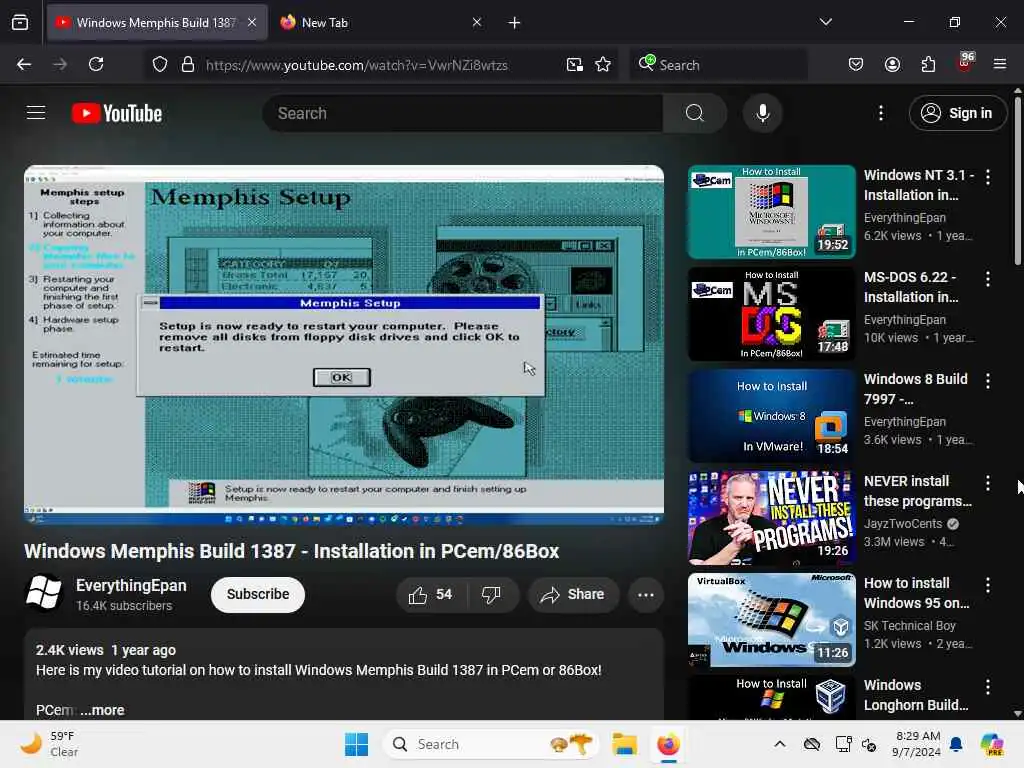Open options for How to install Windows 95 video
Viewport: 1024px width, 768px height.
coord(987,584)
